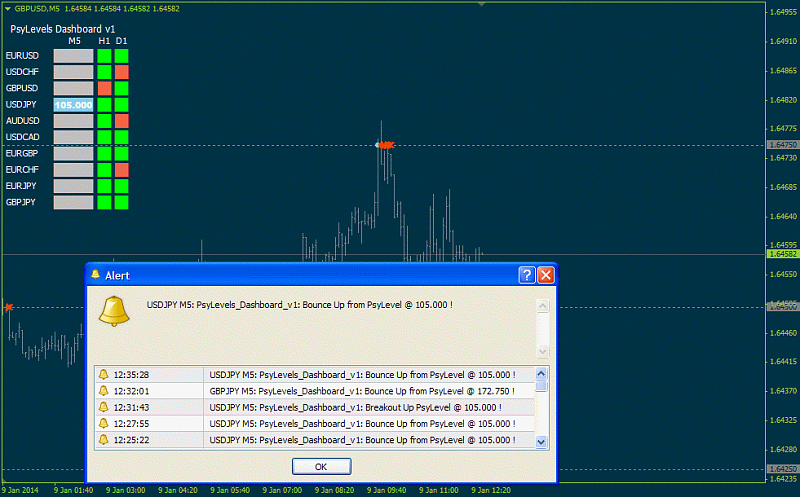Click the green H1 square for EURUSD

(104, 56)
